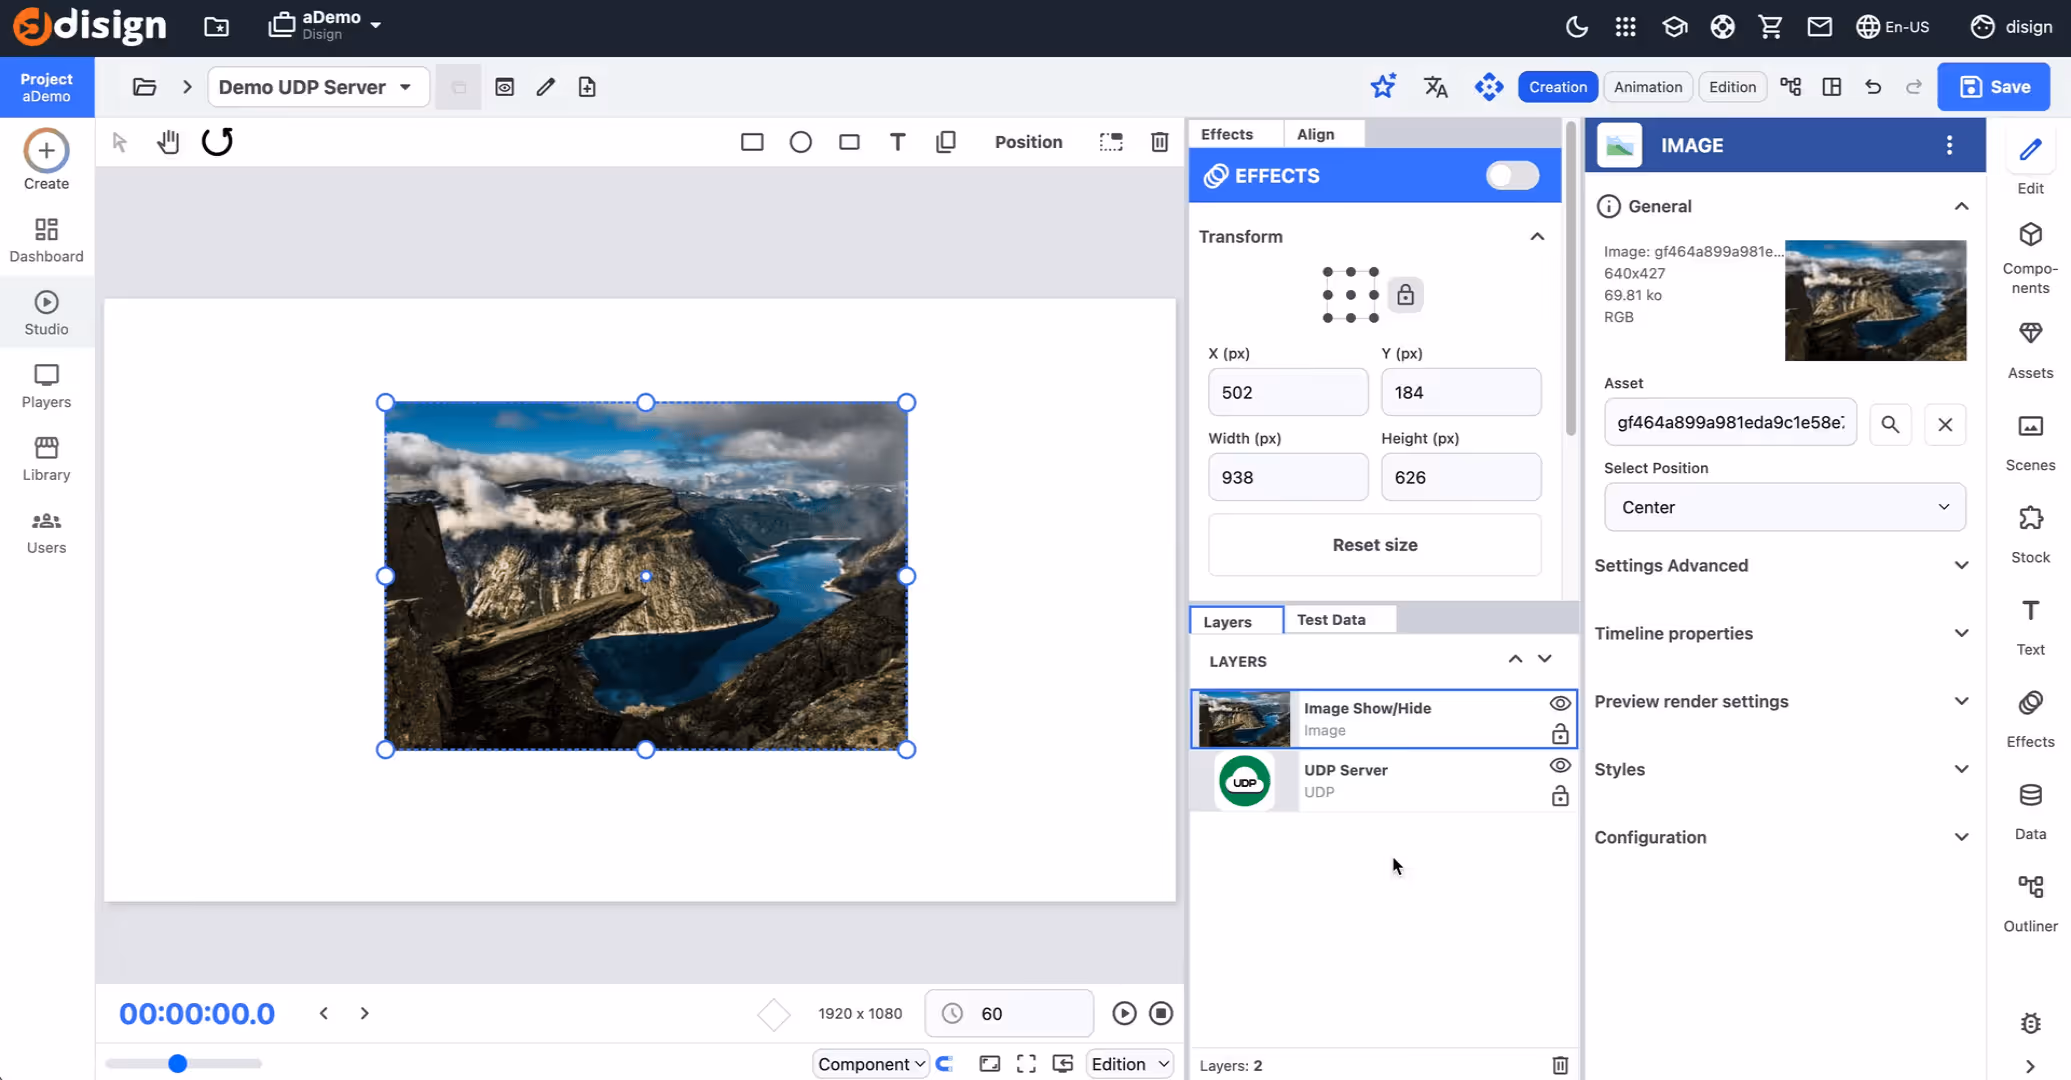This screenshot has height=1080, width=2071.
Task: Click the Reset size button
Action: click(x=1374, y=545)
